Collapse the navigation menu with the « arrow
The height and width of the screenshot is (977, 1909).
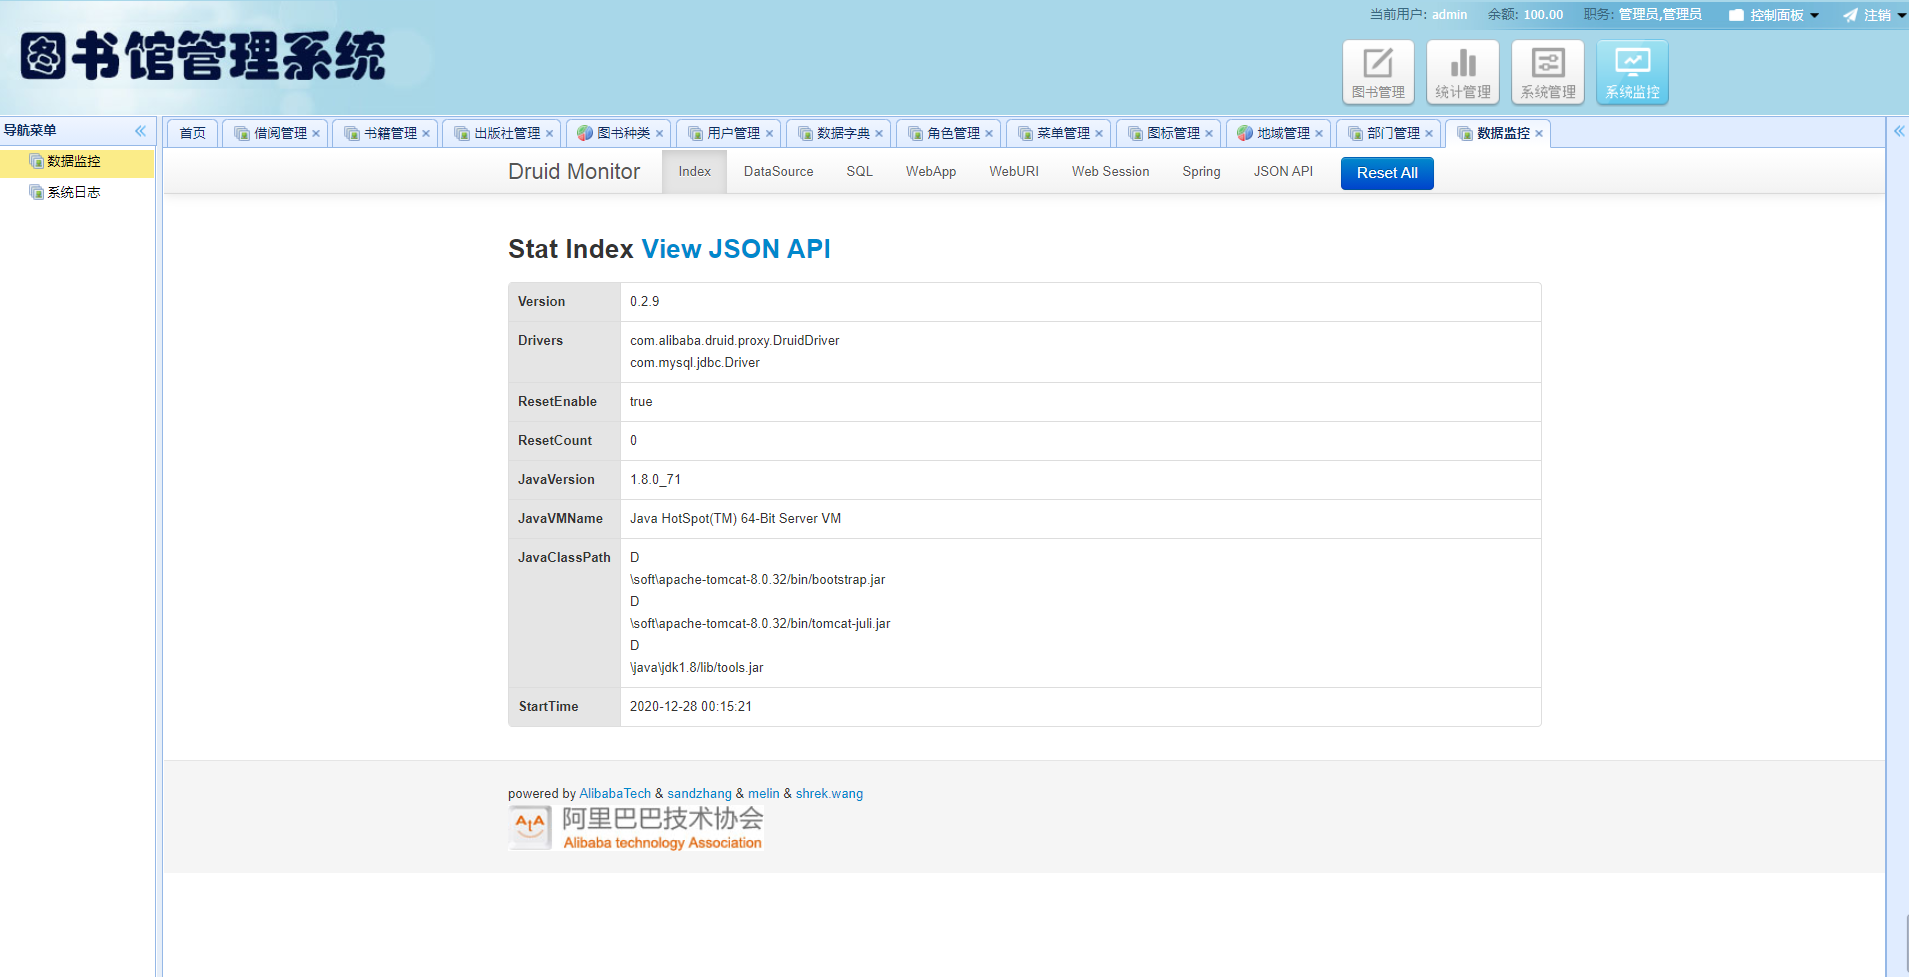click(x=140, y=130)
